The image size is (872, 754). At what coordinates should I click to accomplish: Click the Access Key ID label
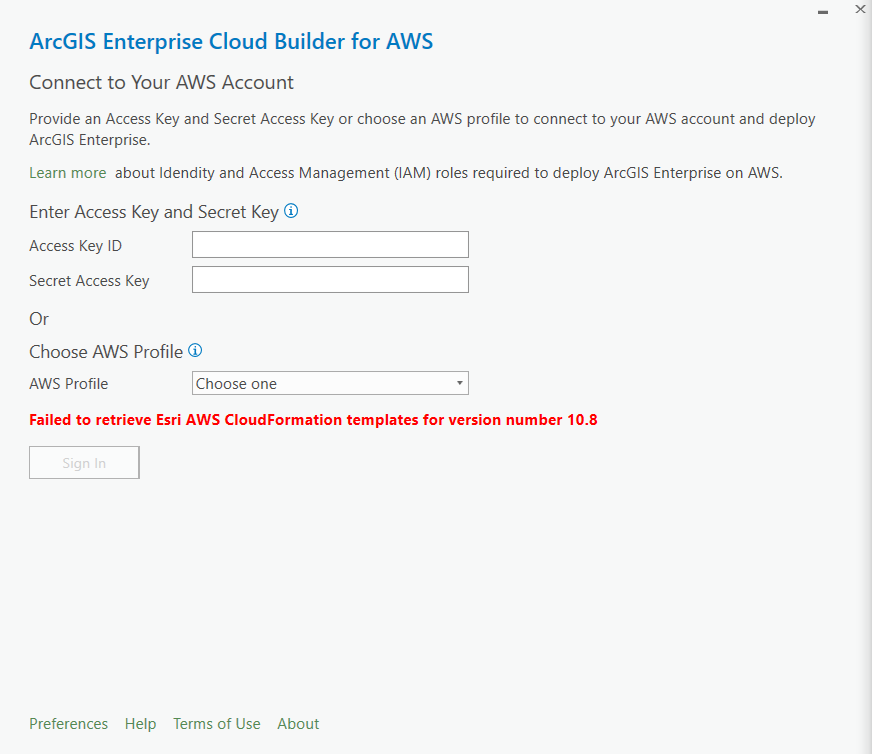tap(76, 246)
